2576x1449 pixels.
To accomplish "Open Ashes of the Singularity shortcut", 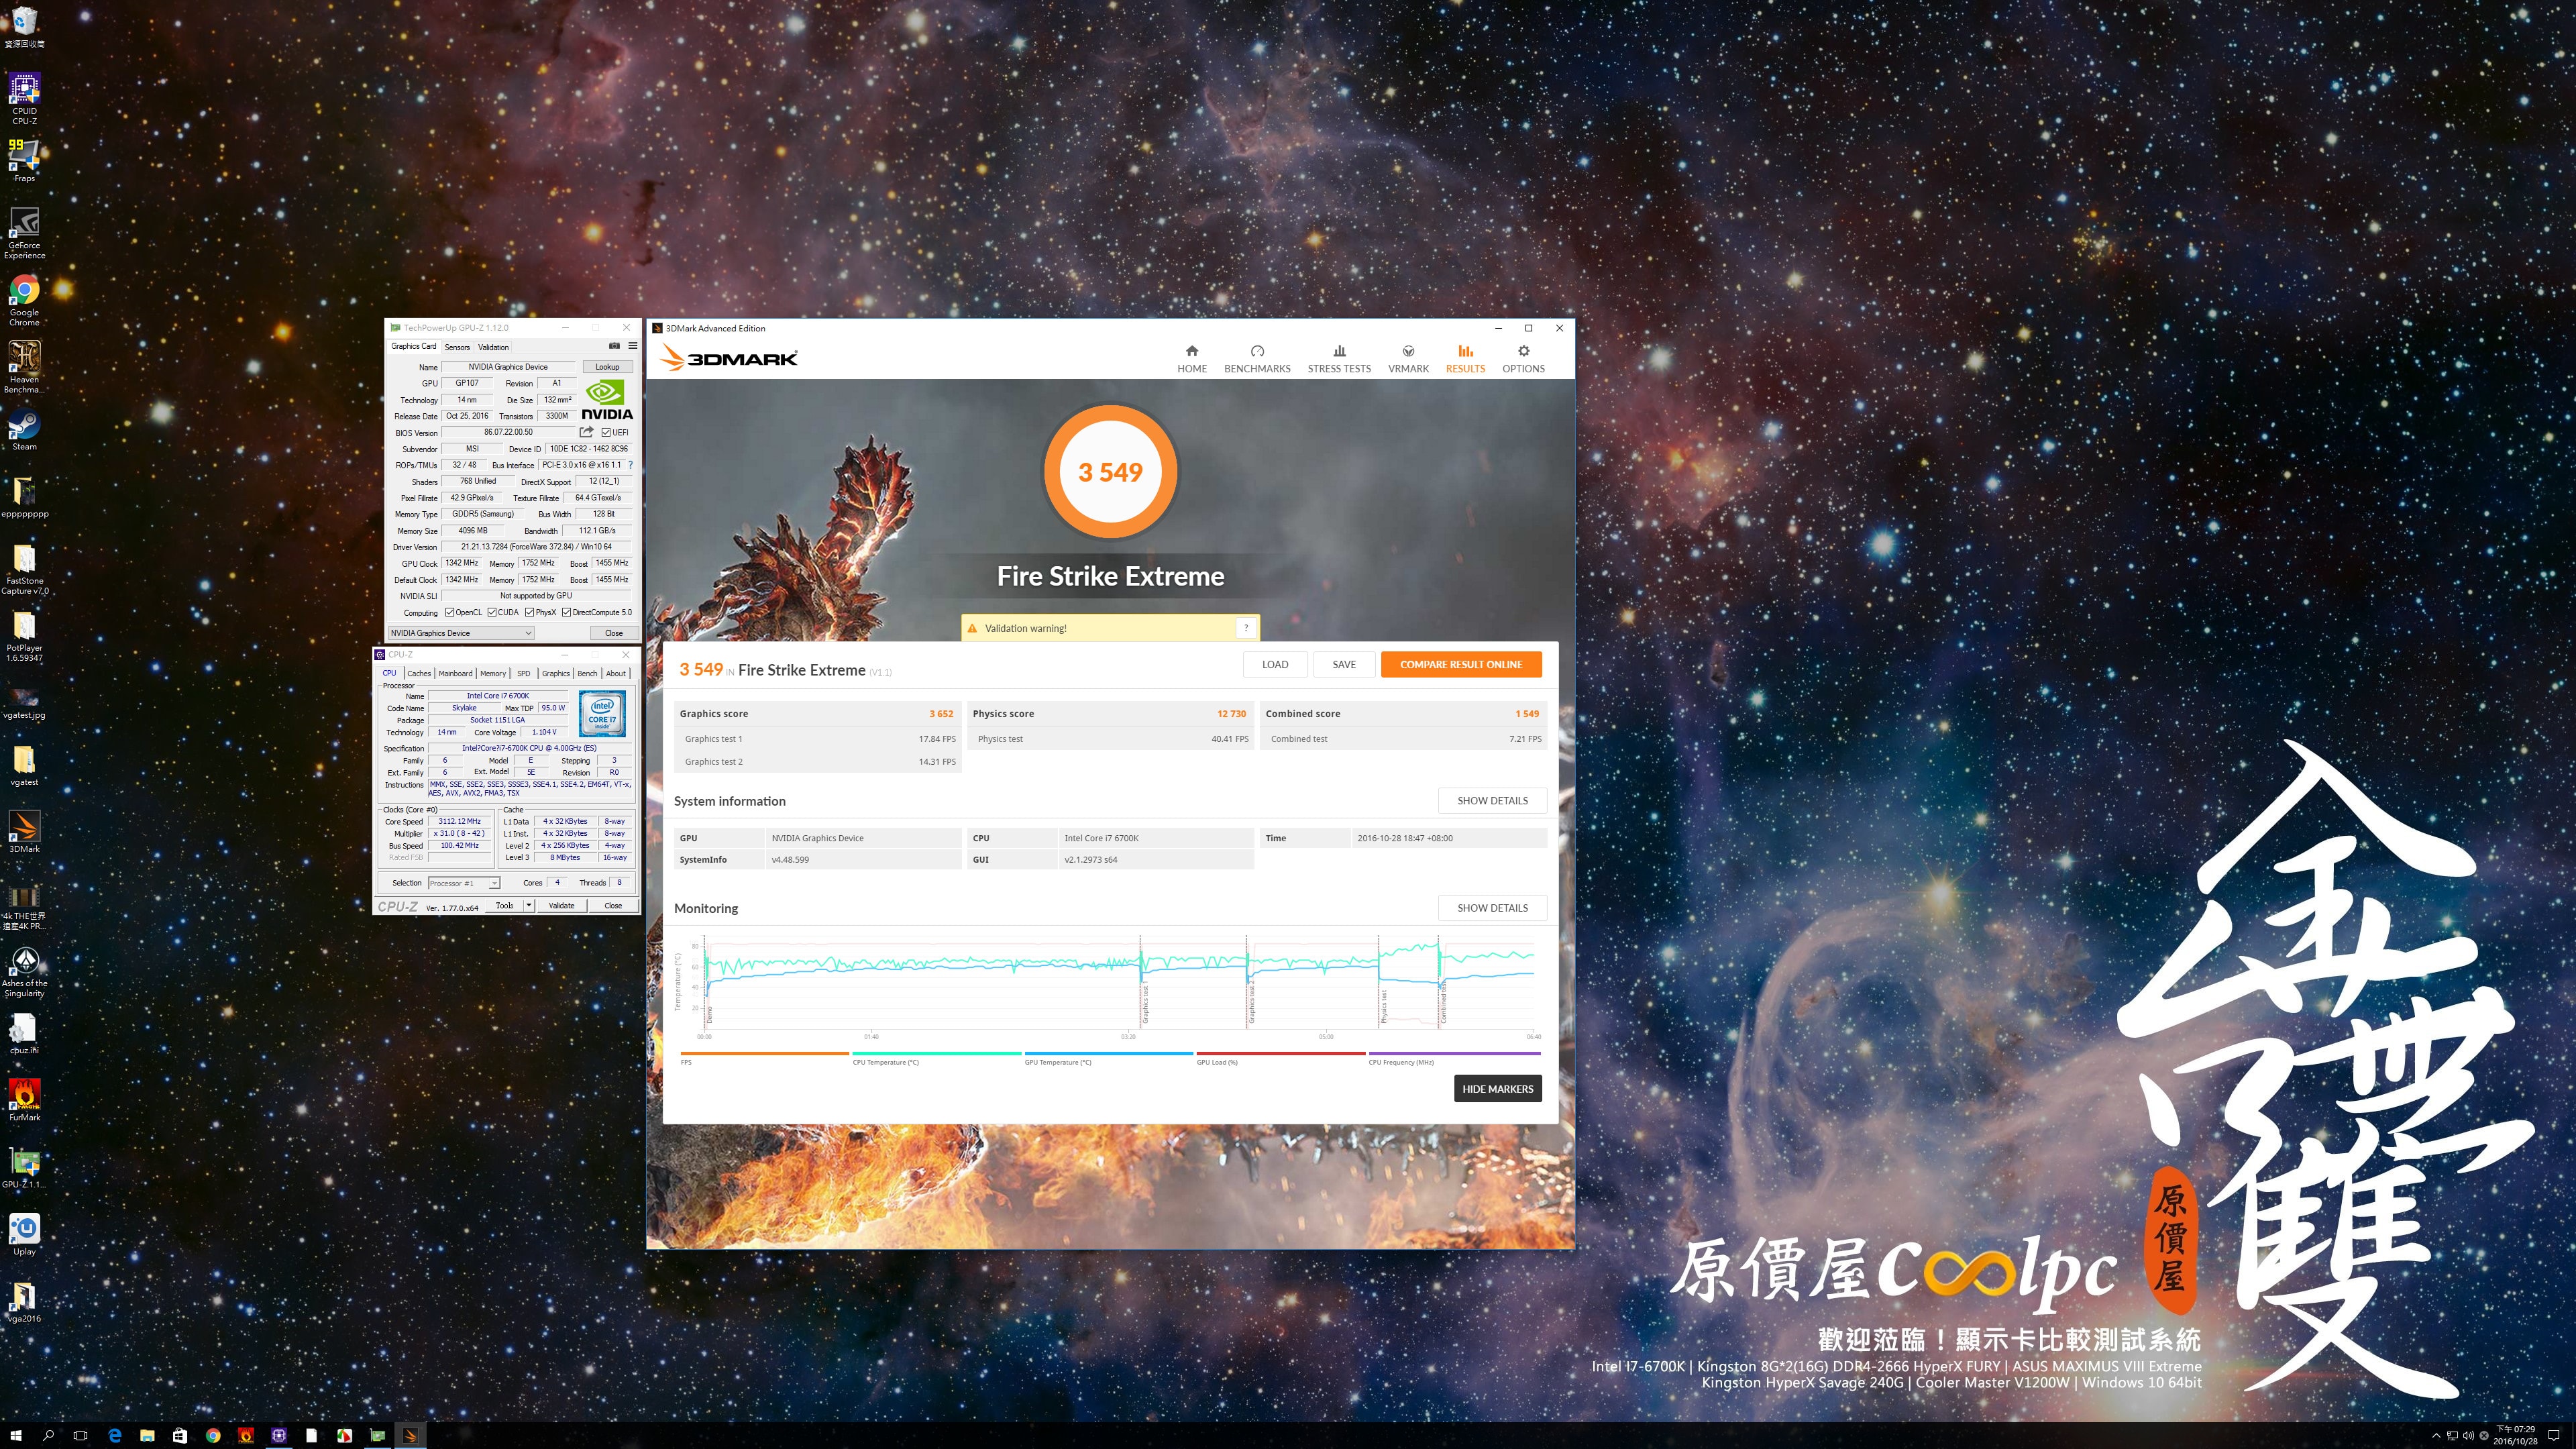I will [24, 972].
